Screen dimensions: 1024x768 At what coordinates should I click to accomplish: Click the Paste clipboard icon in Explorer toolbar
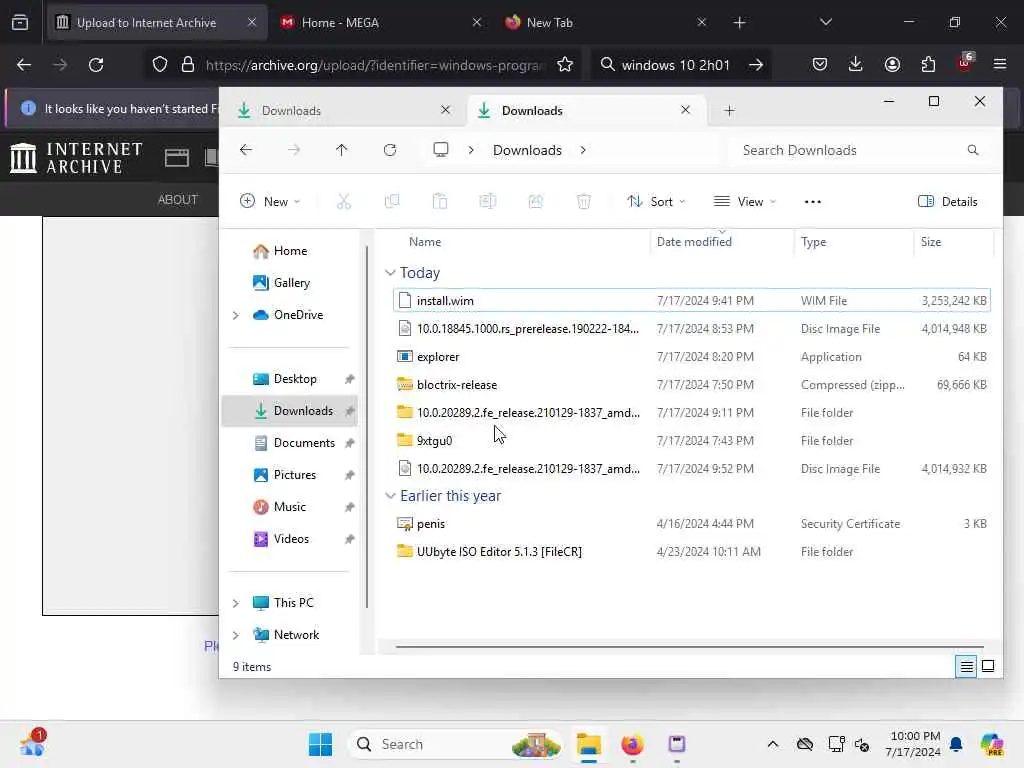pyautogui.click(x=440, y=202)
